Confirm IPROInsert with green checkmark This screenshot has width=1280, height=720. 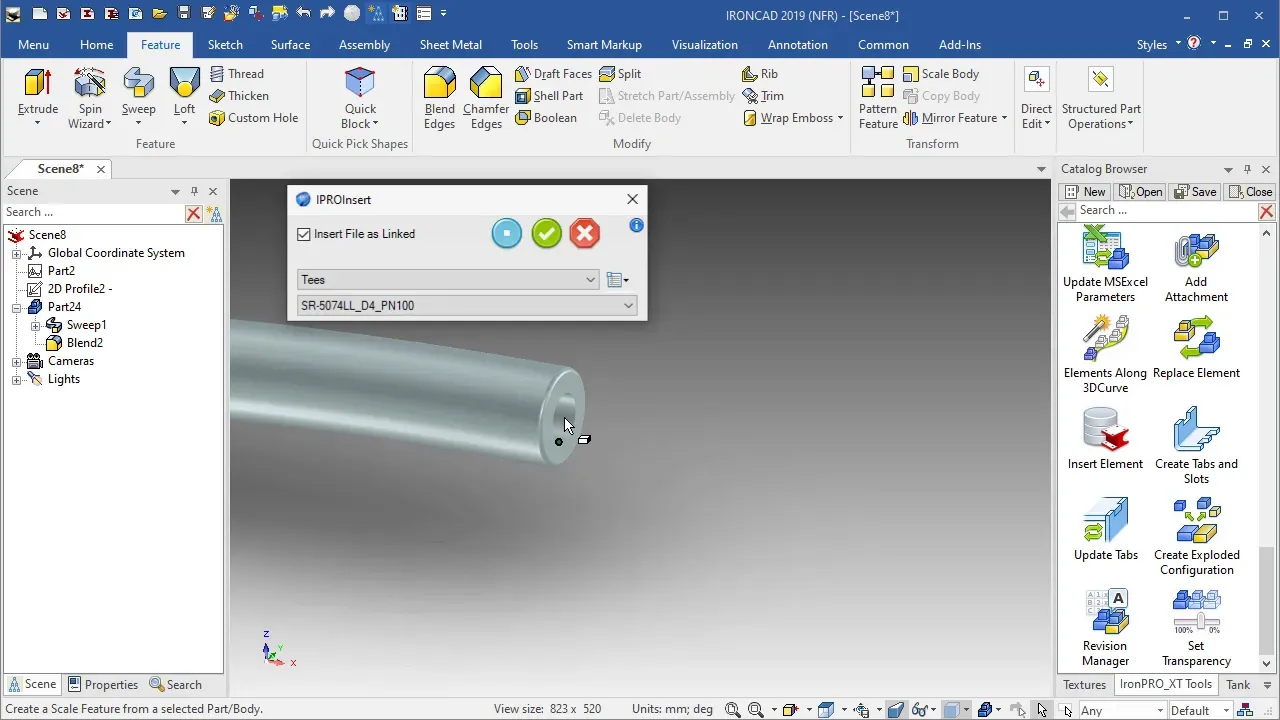pos(546,234)
